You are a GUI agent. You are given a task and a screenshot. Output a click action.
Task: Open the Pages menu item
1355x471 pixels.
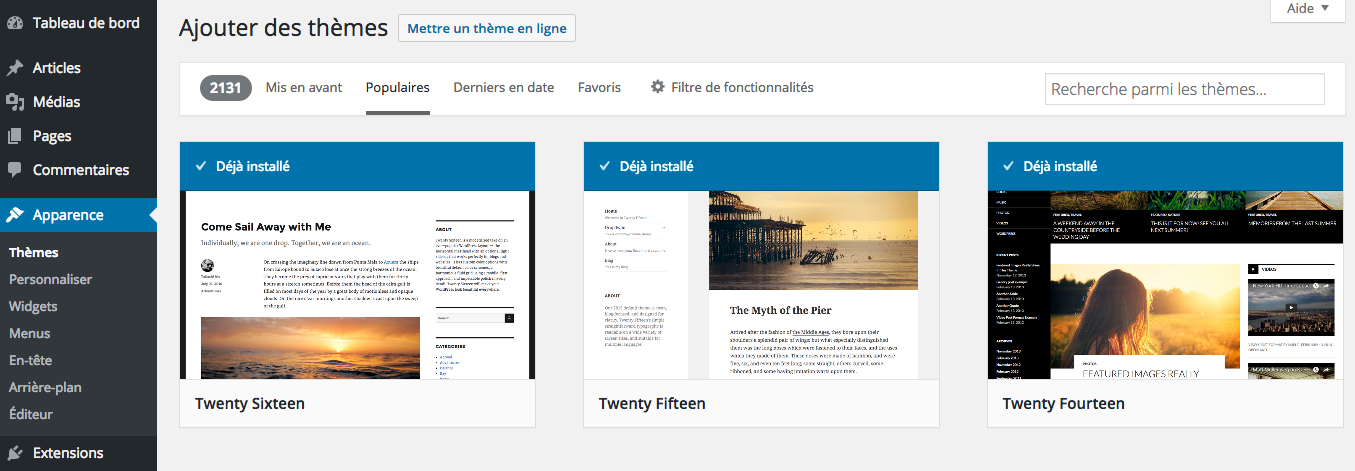78,136
